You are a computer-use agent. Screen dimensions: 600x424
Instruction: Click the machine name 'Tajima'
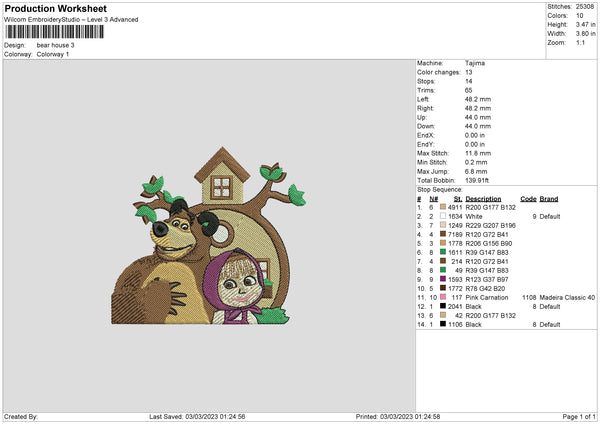(475, 63)
